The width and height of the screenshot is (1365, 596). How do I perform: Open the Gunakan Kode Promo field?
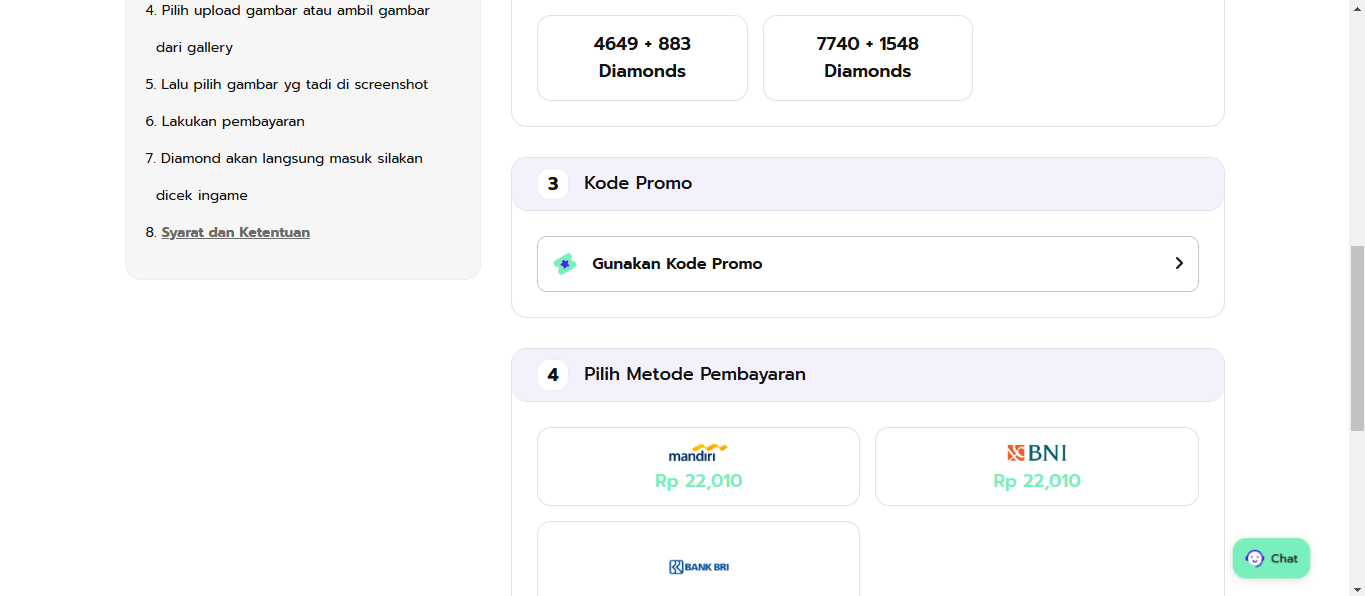(868, 264)
